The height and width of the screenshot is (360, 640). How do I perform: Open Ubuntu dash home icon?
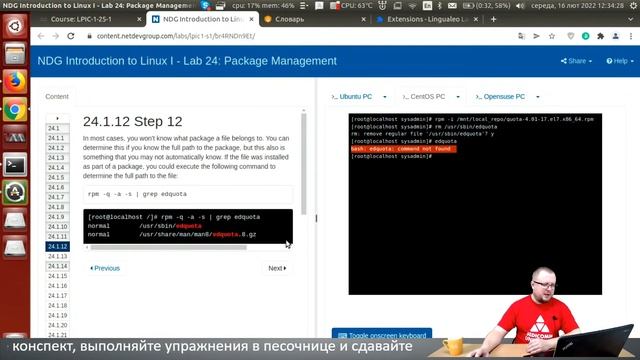click(x=15, y=27)
